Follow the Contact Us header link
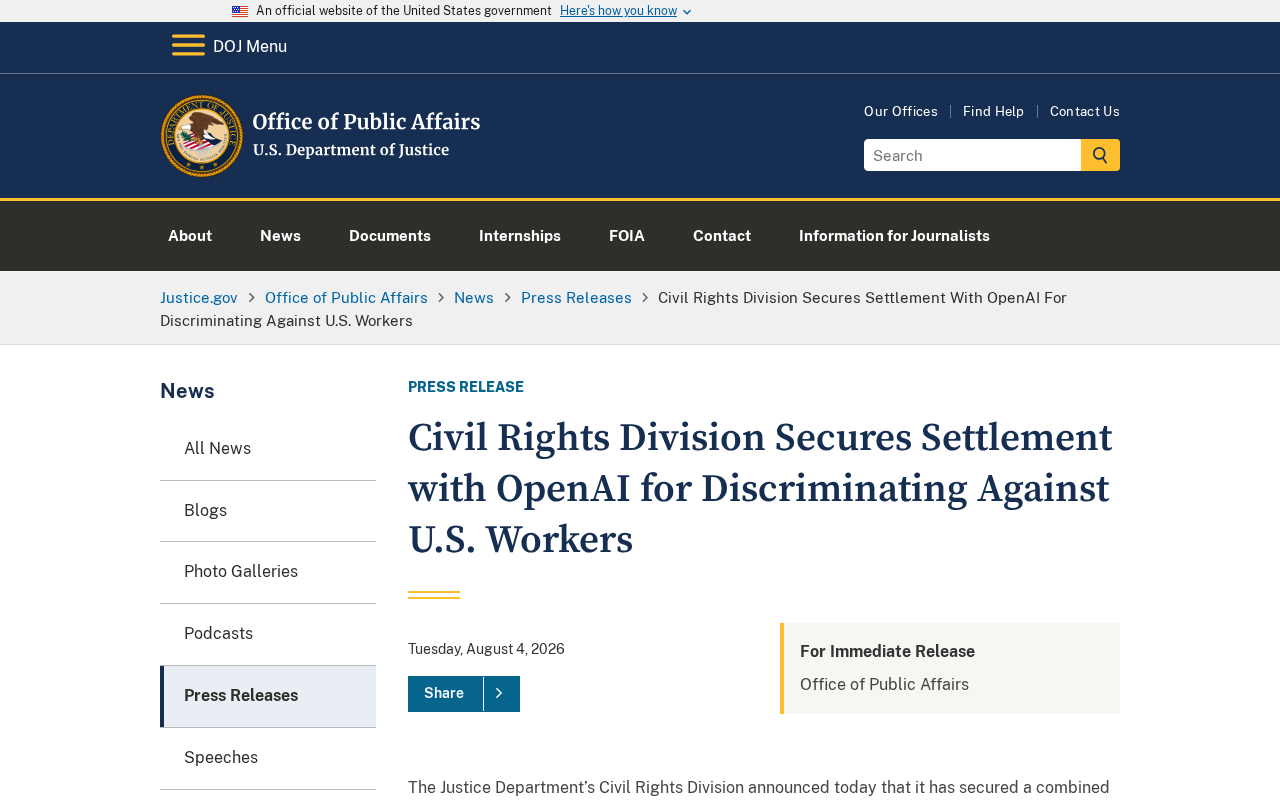1280x800 pixels. (x=1085, y=112)
